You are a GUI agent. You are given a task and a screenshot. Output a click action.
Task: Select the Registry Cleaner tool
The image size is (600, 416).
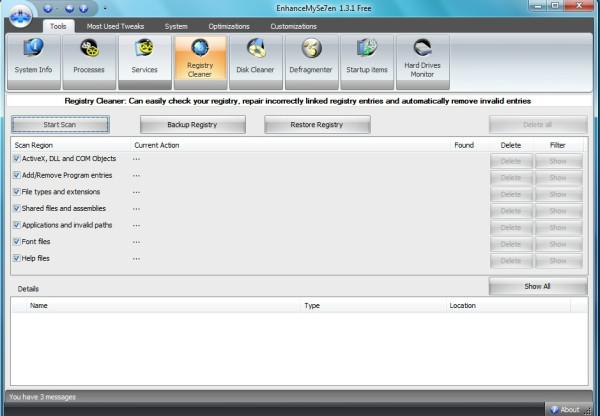click(x=200, y=58)
